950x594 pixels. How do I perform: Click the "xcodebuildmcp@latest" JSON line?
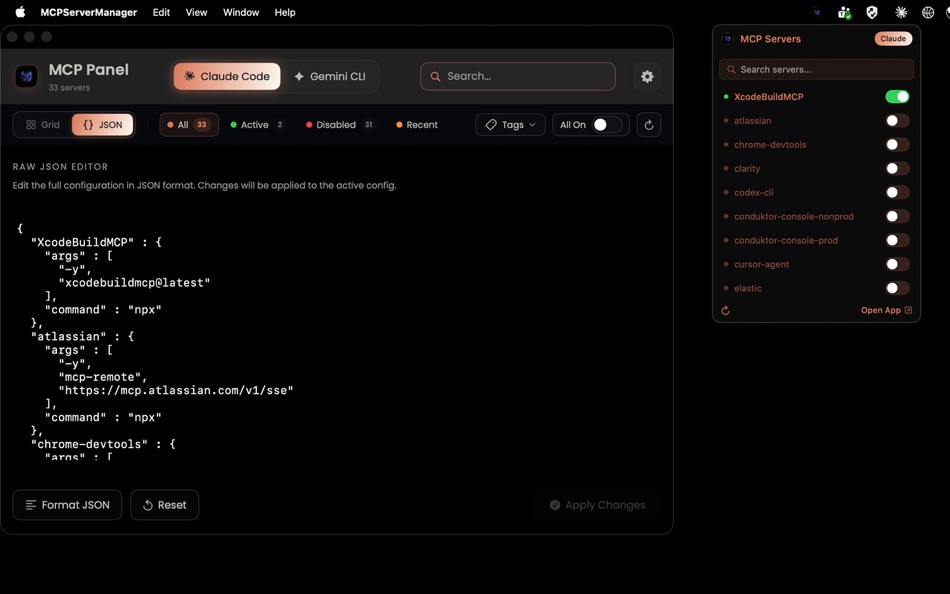click(135, 282)
